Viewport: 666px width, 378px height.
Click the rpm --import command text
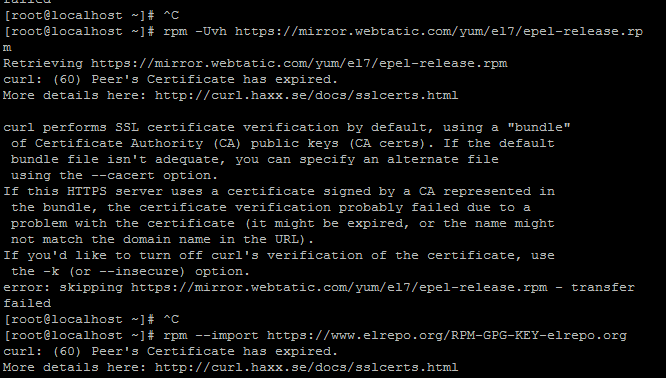click(211, 336)
